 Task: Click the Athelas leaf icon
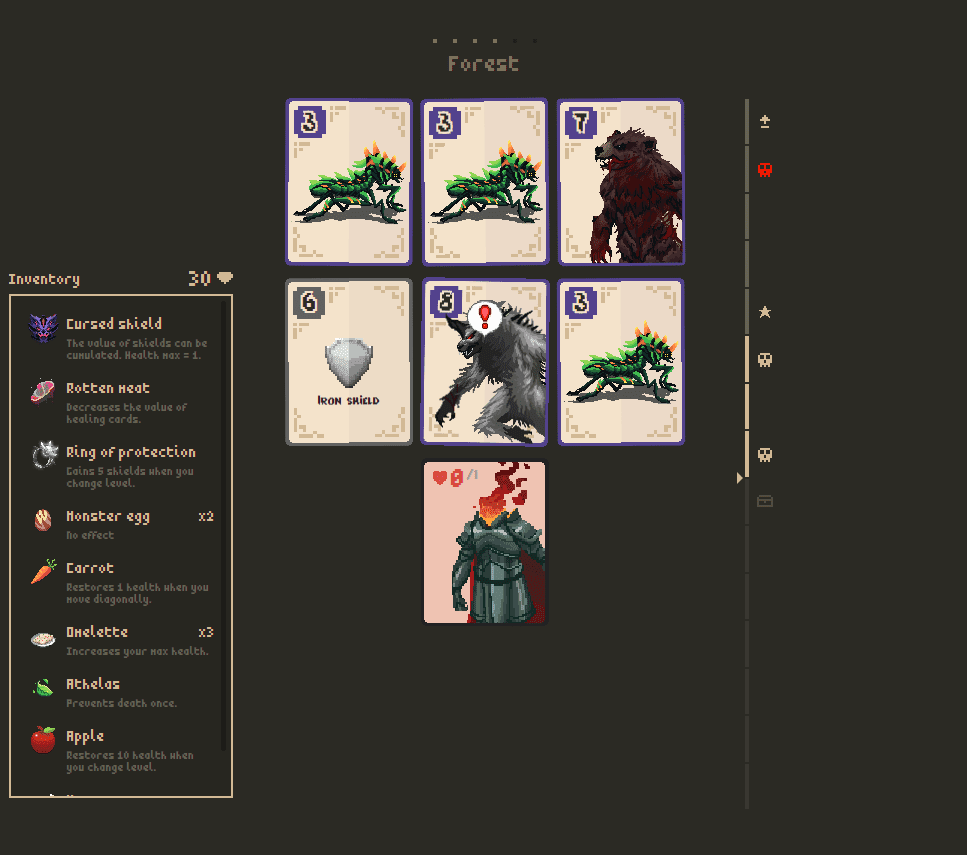tap(43, 687)
